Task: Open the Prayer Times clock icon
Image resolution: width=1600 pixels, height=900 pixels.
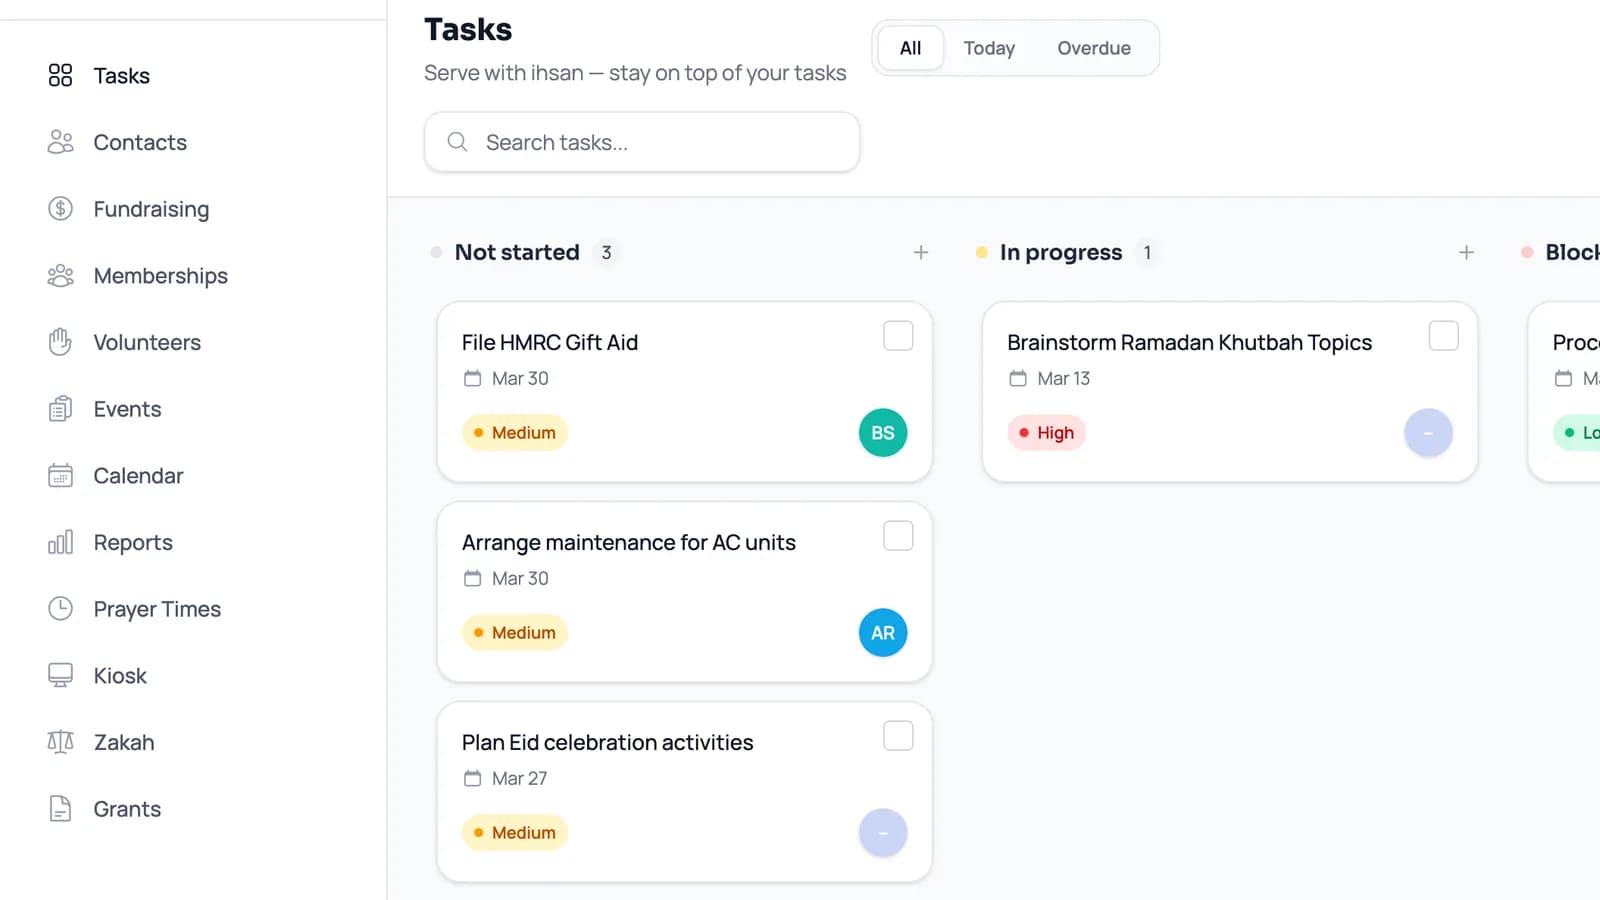Action: [60, 608]
